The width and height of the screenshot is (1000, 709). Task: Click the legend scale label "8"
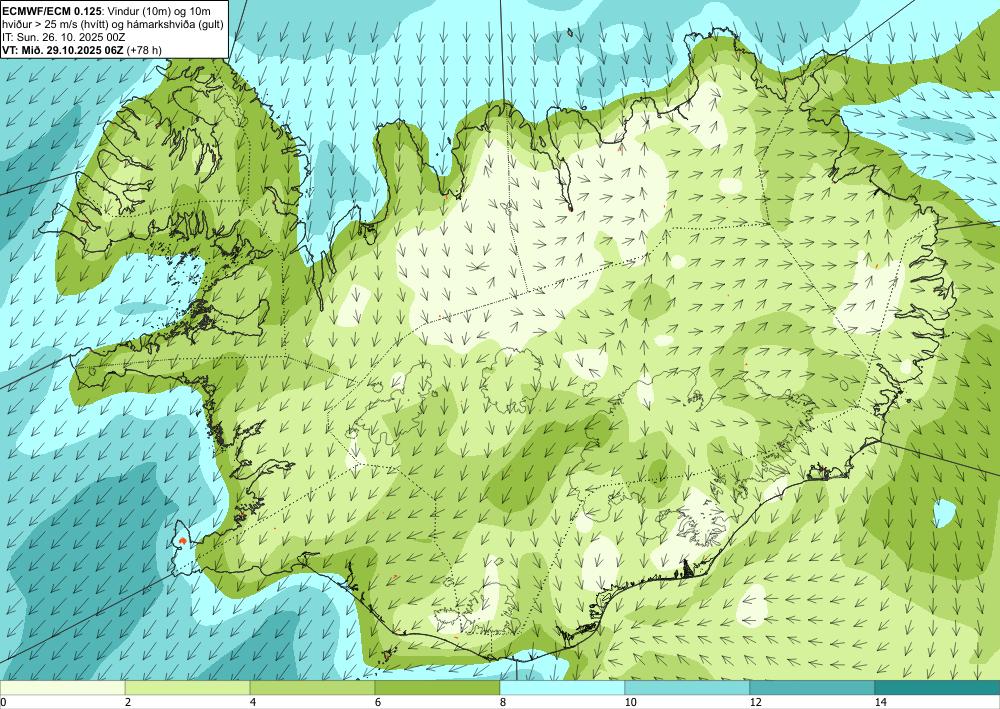point(503,702)
